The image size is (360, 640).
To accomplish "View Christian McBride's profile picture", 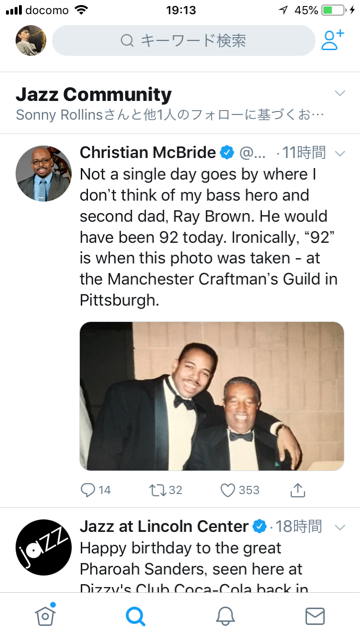I will (x=43, y=173).
